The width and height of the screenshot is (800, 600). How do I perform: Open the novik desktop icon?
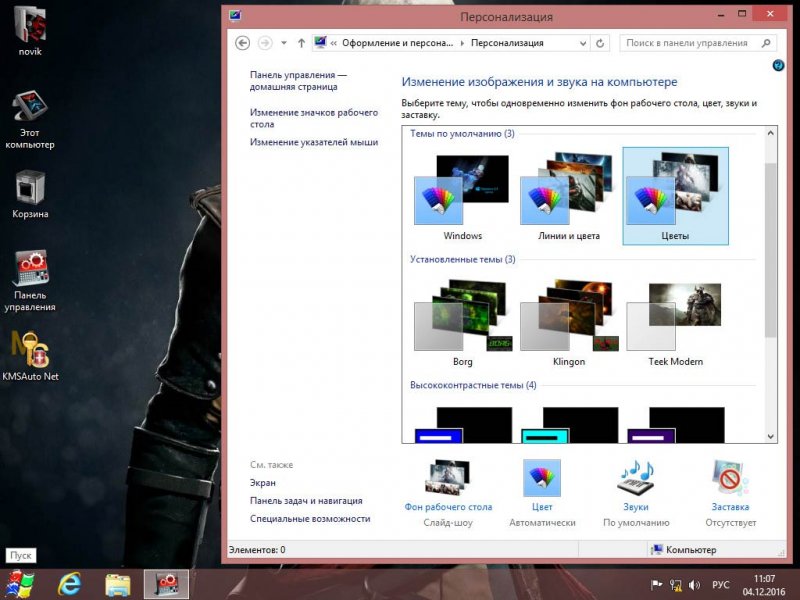[30, 32]
